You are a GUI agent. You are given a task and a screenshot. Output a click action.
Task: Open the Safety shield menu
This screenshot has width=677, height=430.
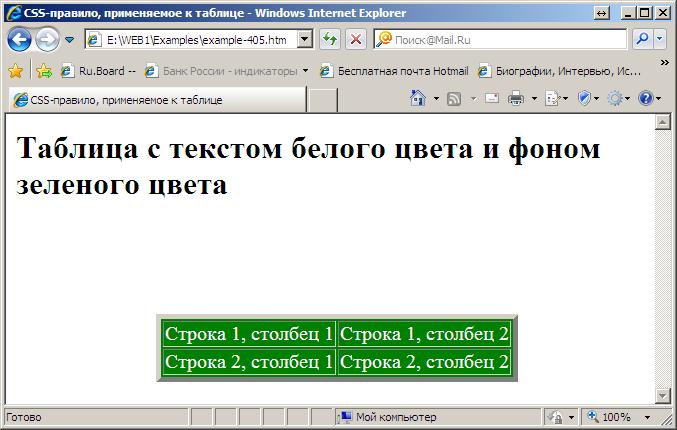point(588,98)
